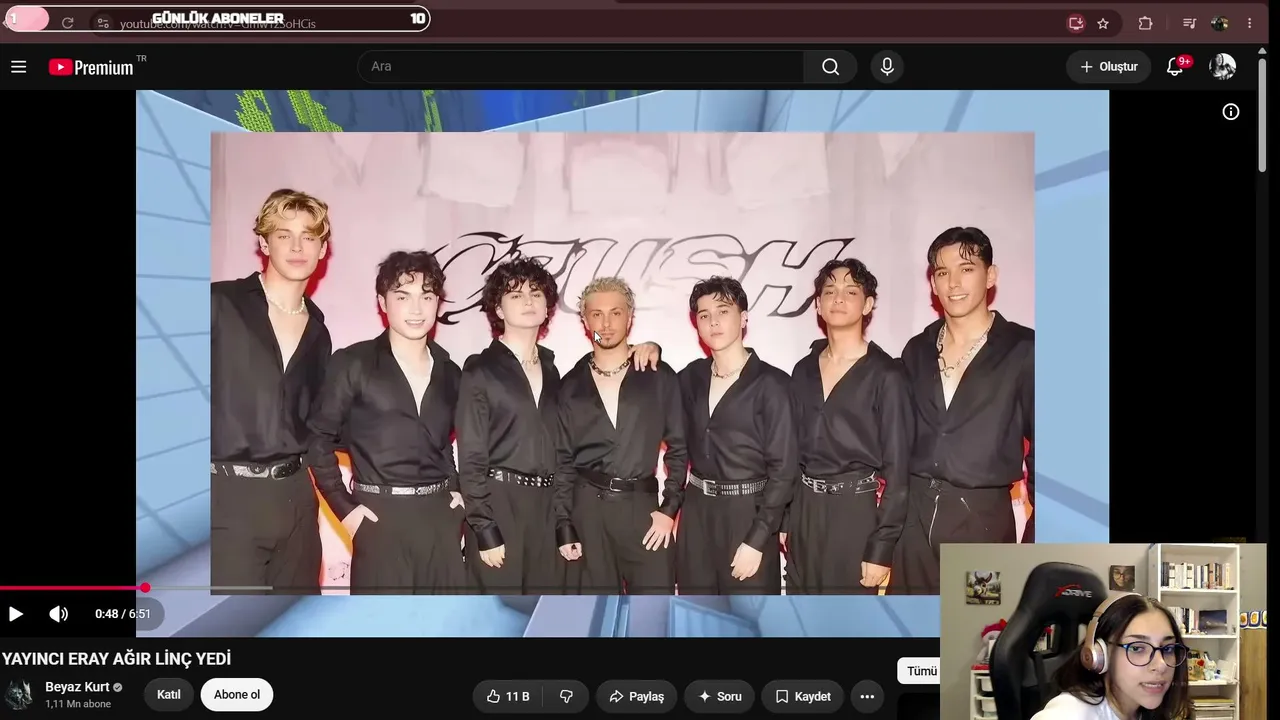Like the video (11 B thumbs up)
The image size is (1280, 720).
(509, 696)
